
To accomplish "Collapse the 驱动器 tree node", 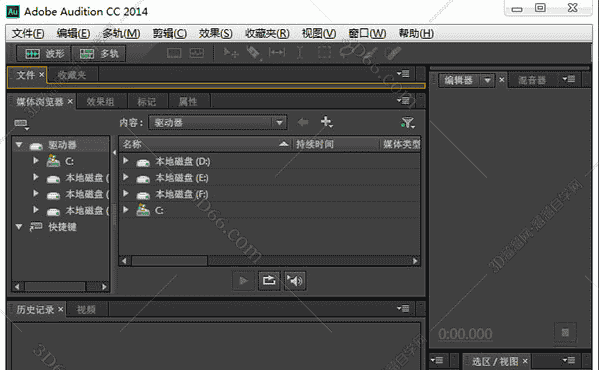I will pyautogui.click(x=19, y=145).
